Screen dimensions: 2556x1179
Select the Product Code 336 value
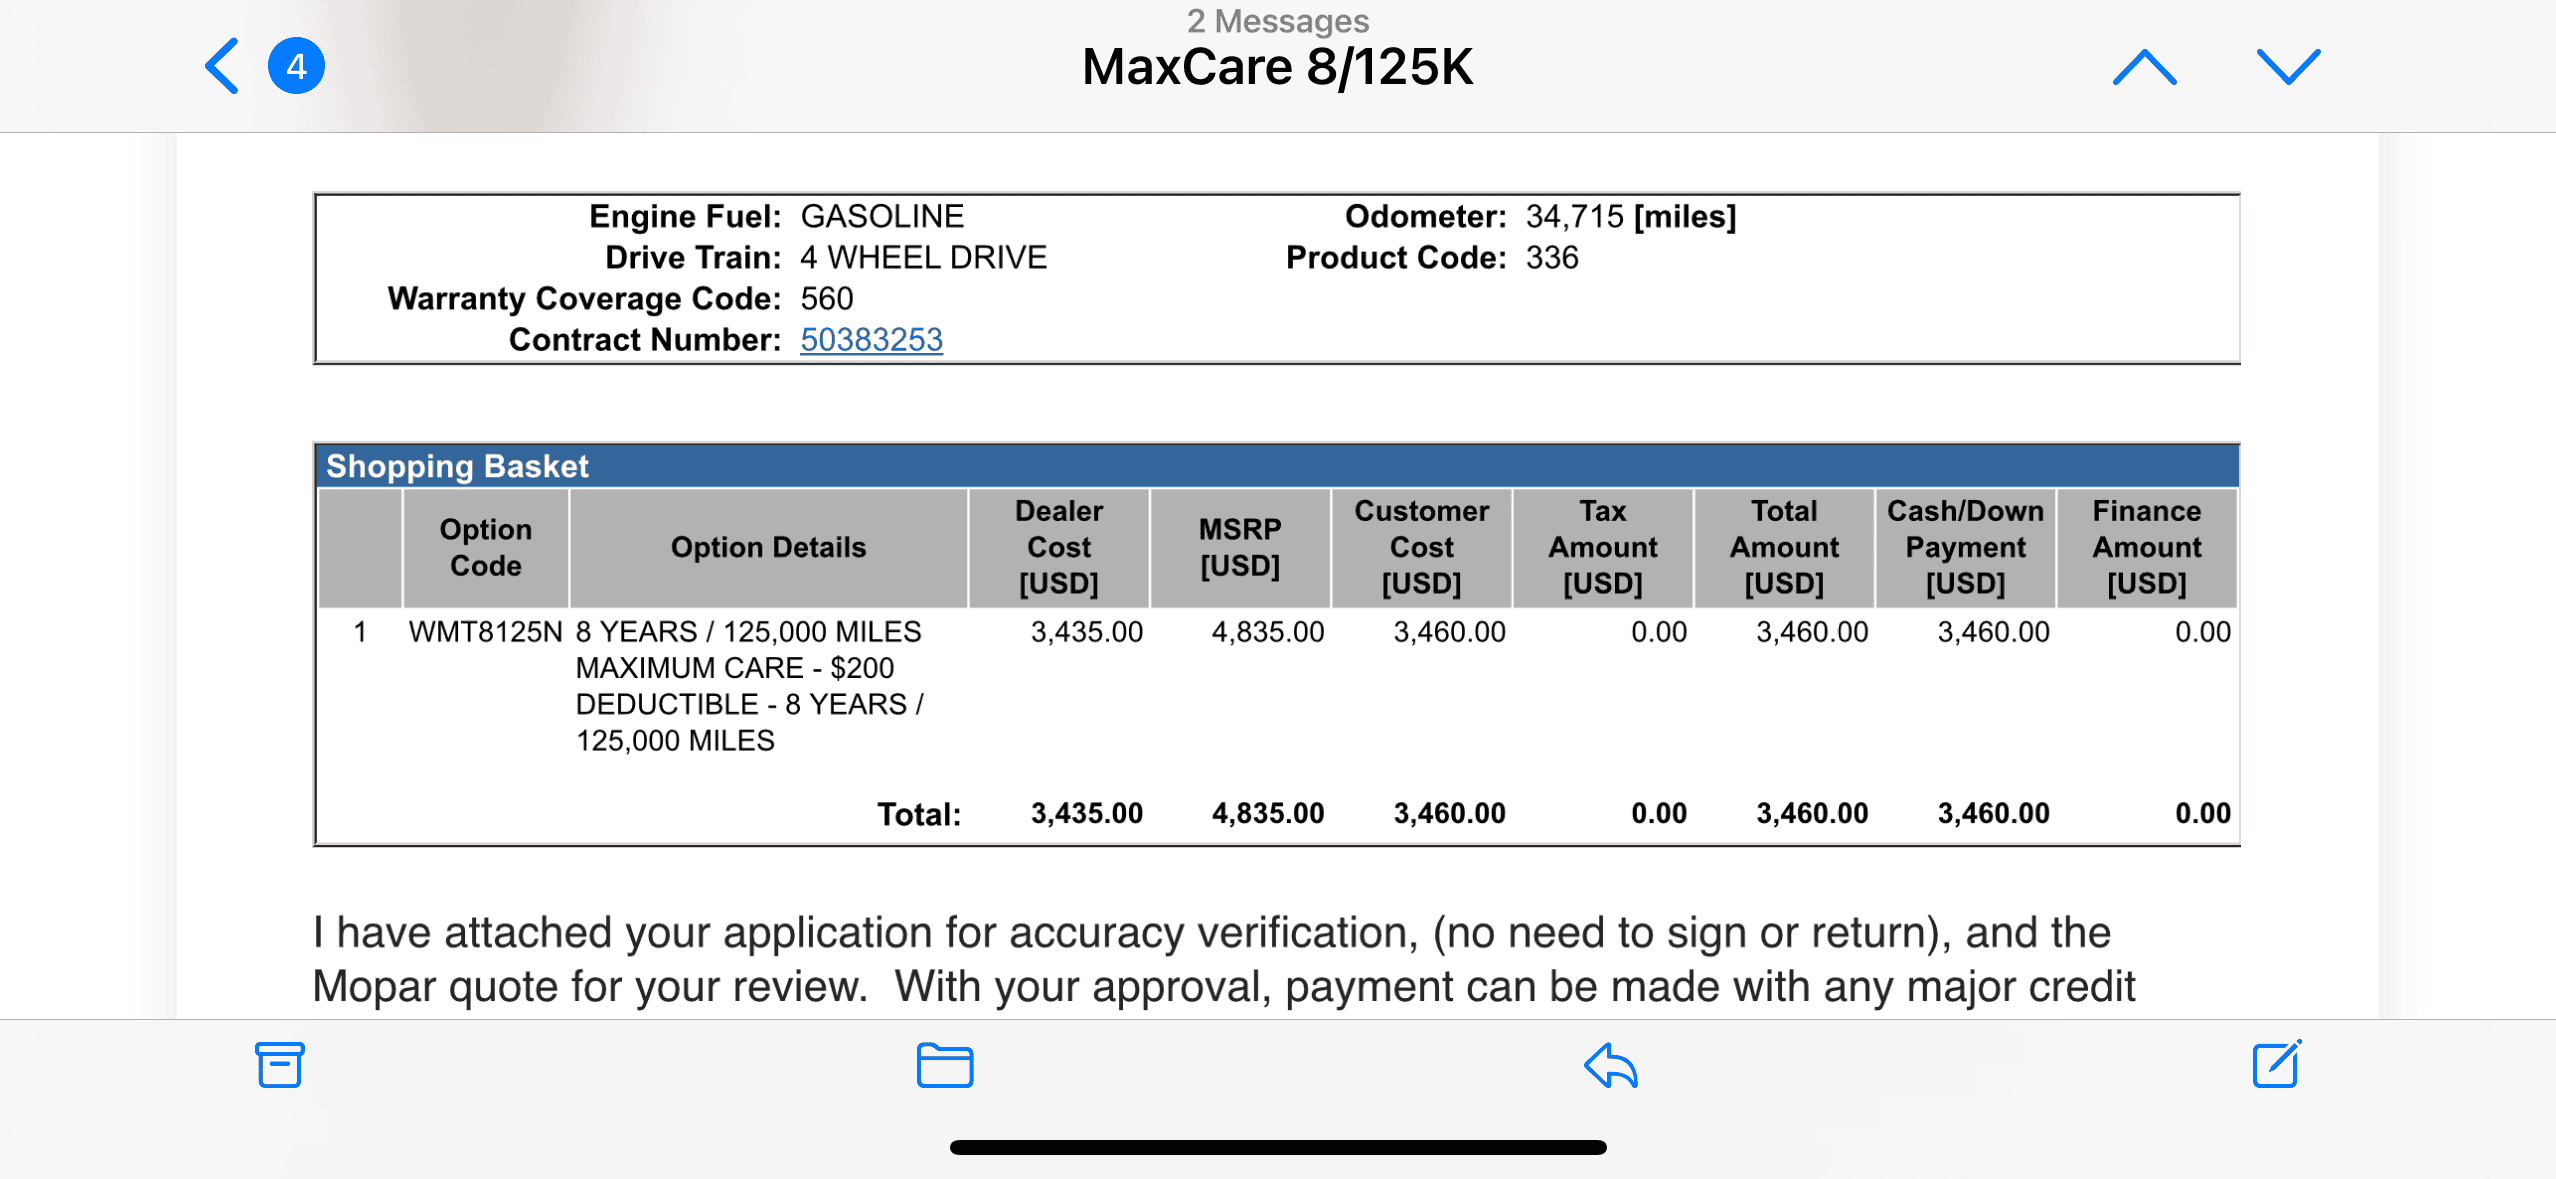[1552, 258]
